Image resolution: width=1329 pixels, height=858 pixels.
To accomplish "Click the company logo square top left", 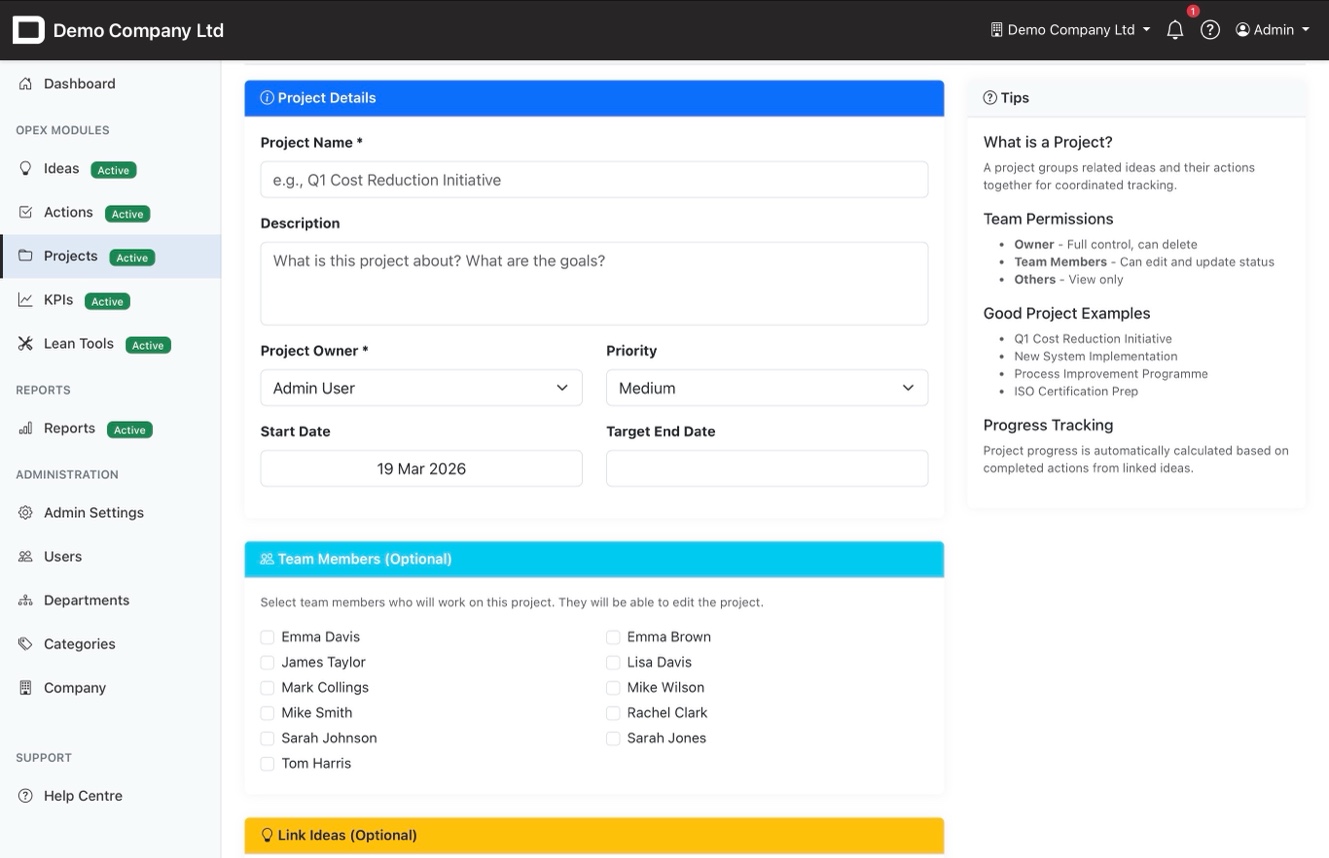I will 28,29.
